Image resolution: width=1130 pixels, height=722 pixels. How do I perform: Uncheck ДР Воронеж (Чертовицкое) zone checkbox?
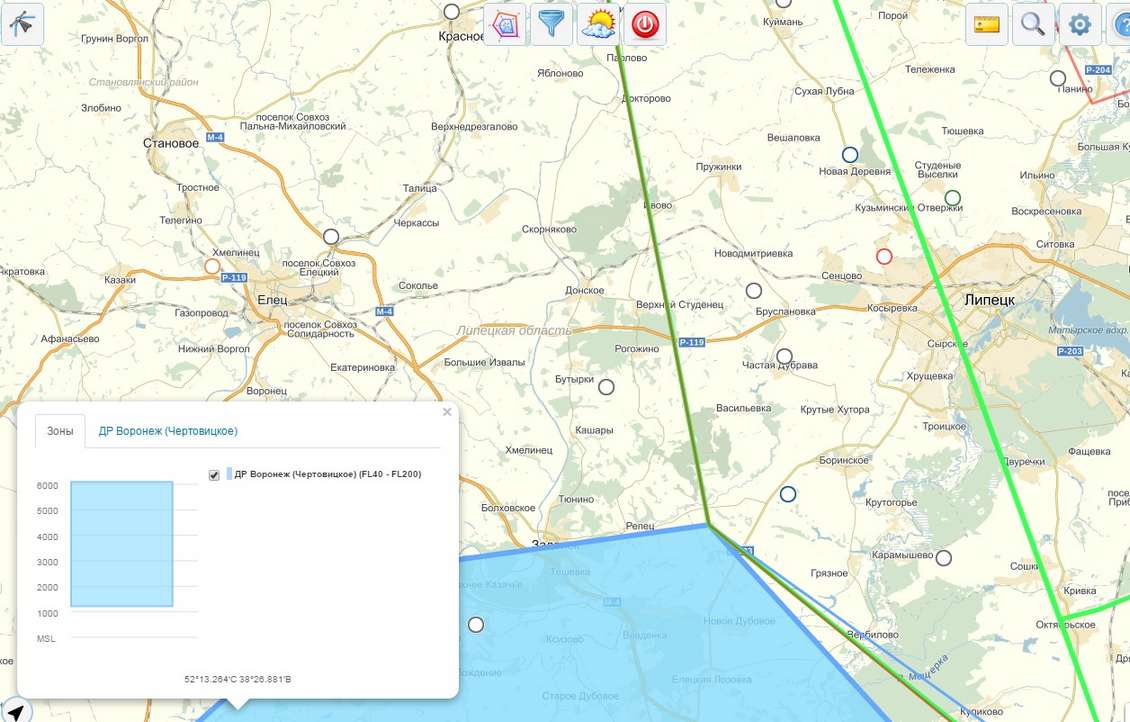coord(214,475)
